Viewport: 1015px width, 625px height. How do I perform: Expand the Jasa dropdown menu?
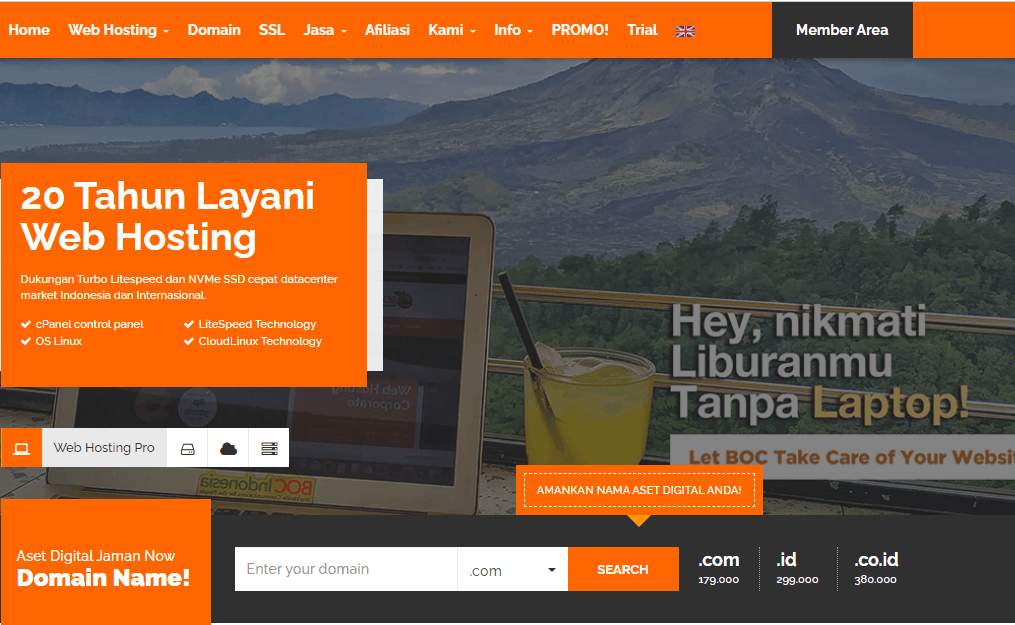click(324, 30)
